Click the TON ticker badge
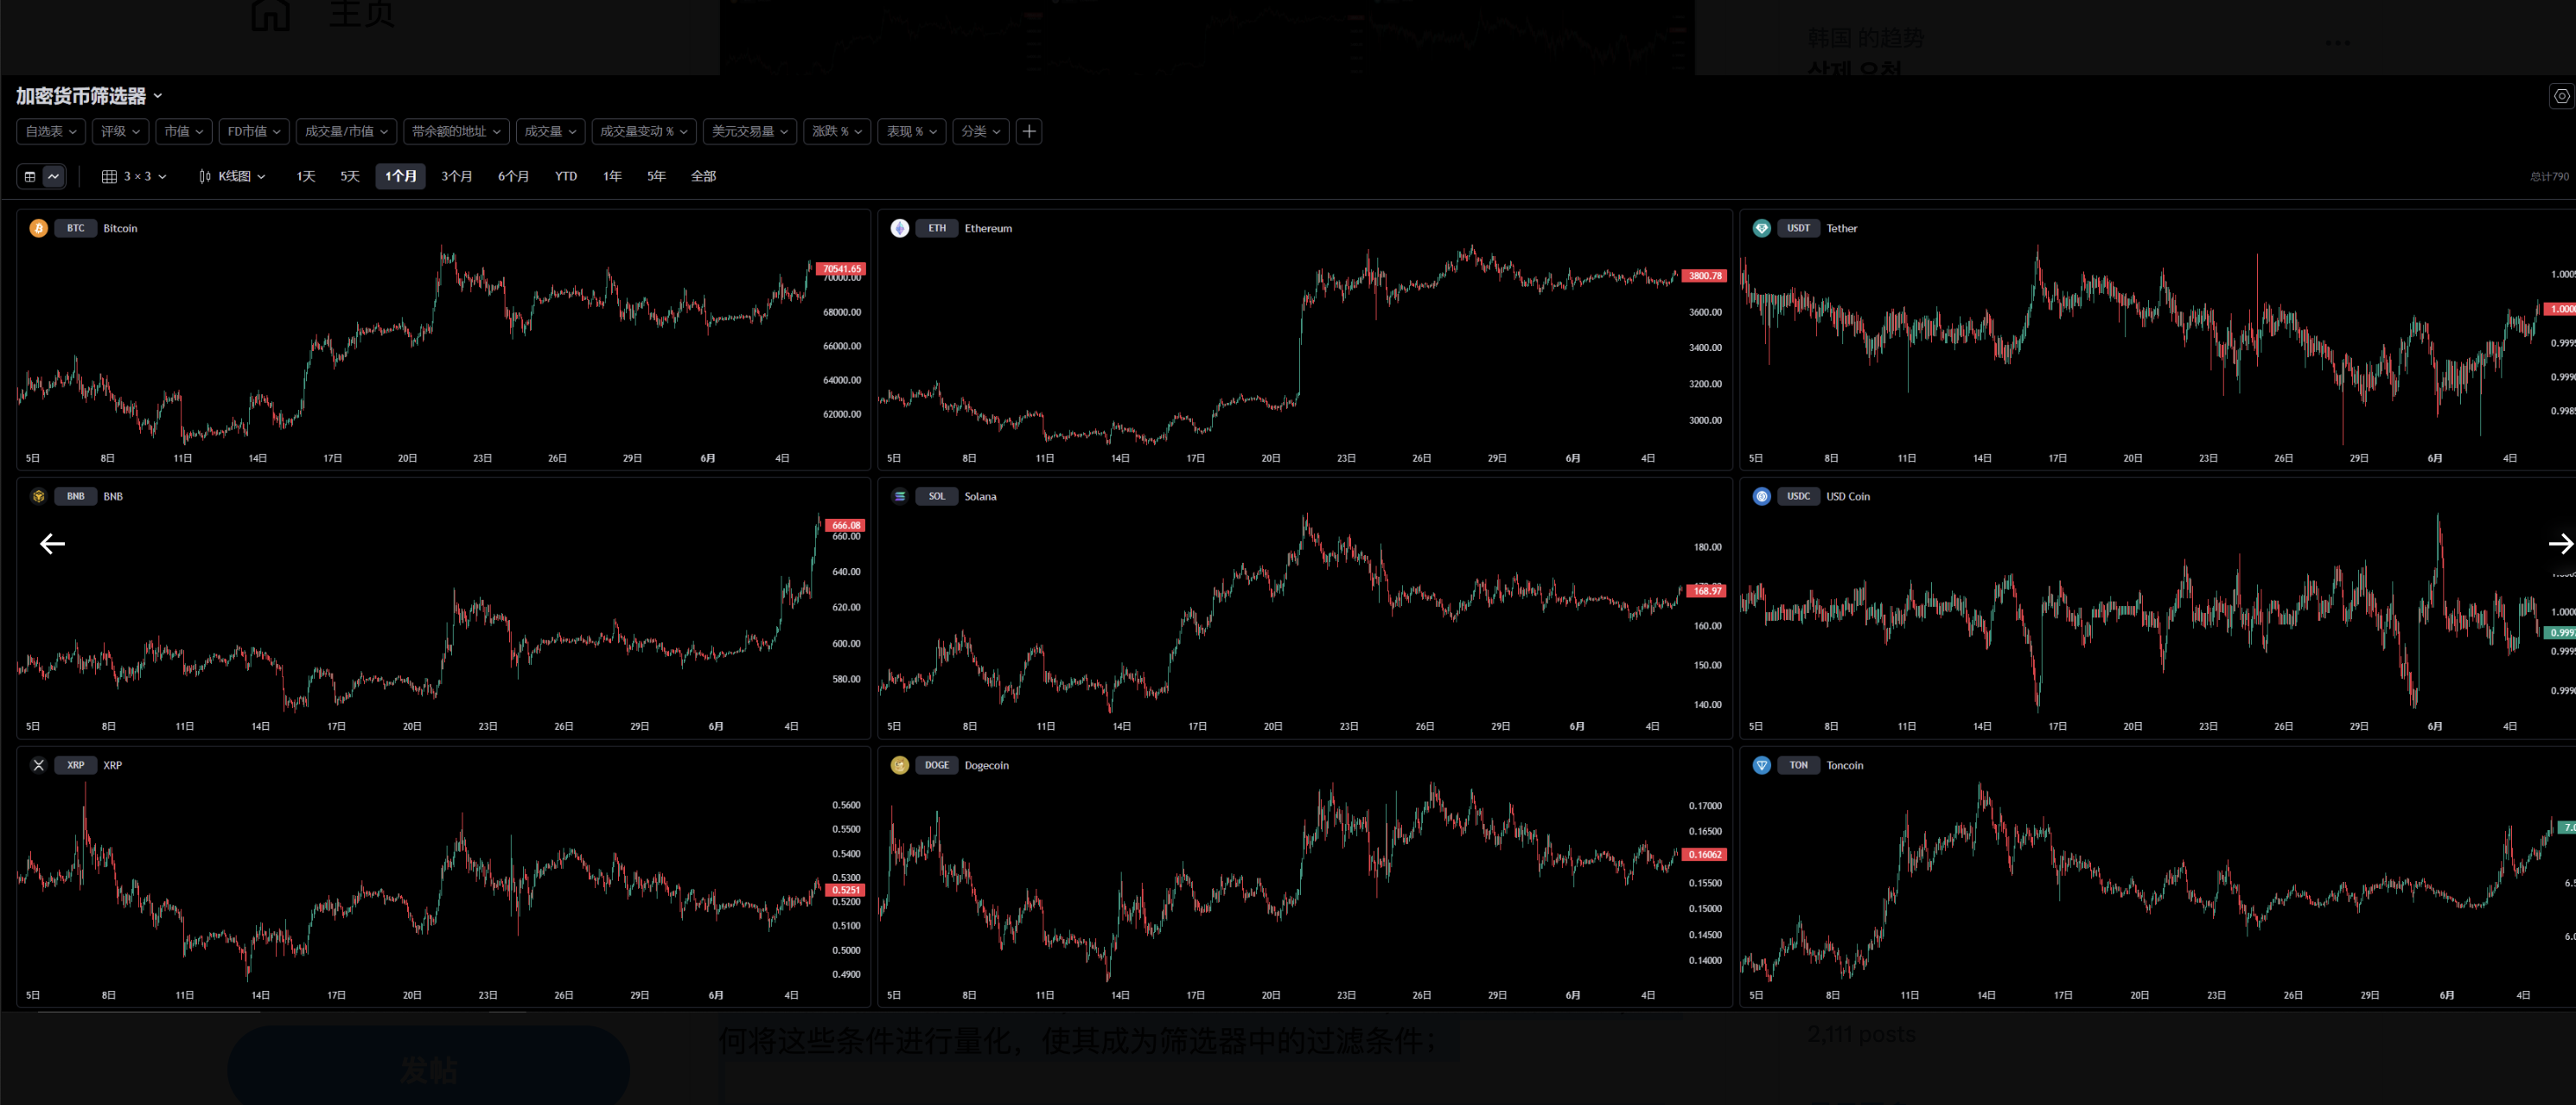Screen dimensions: 2576x1105 (x=1799, y=765)
